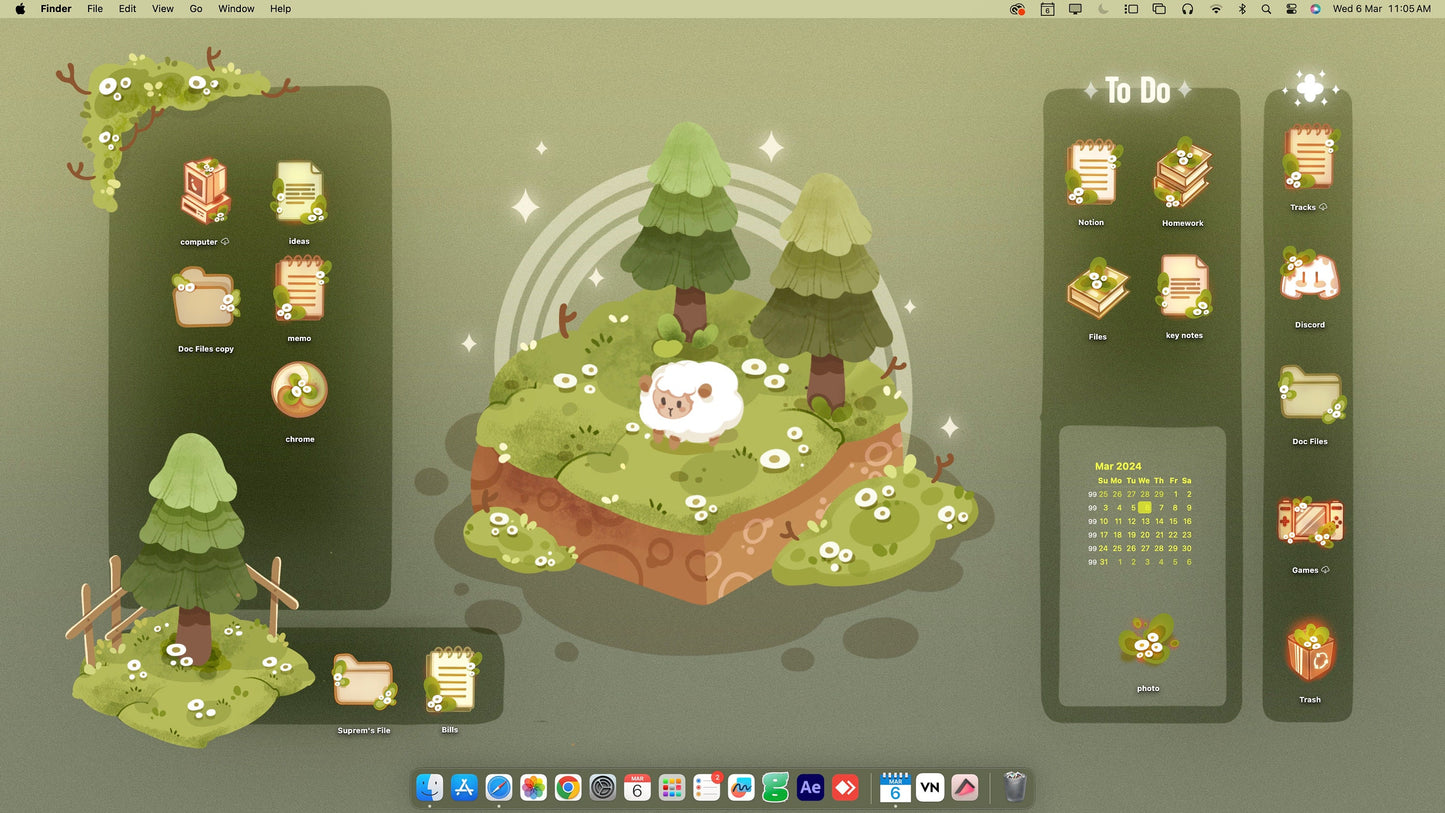Open the Suprem's File folder
Screen dimensions: 1445x813
point(363,682)
